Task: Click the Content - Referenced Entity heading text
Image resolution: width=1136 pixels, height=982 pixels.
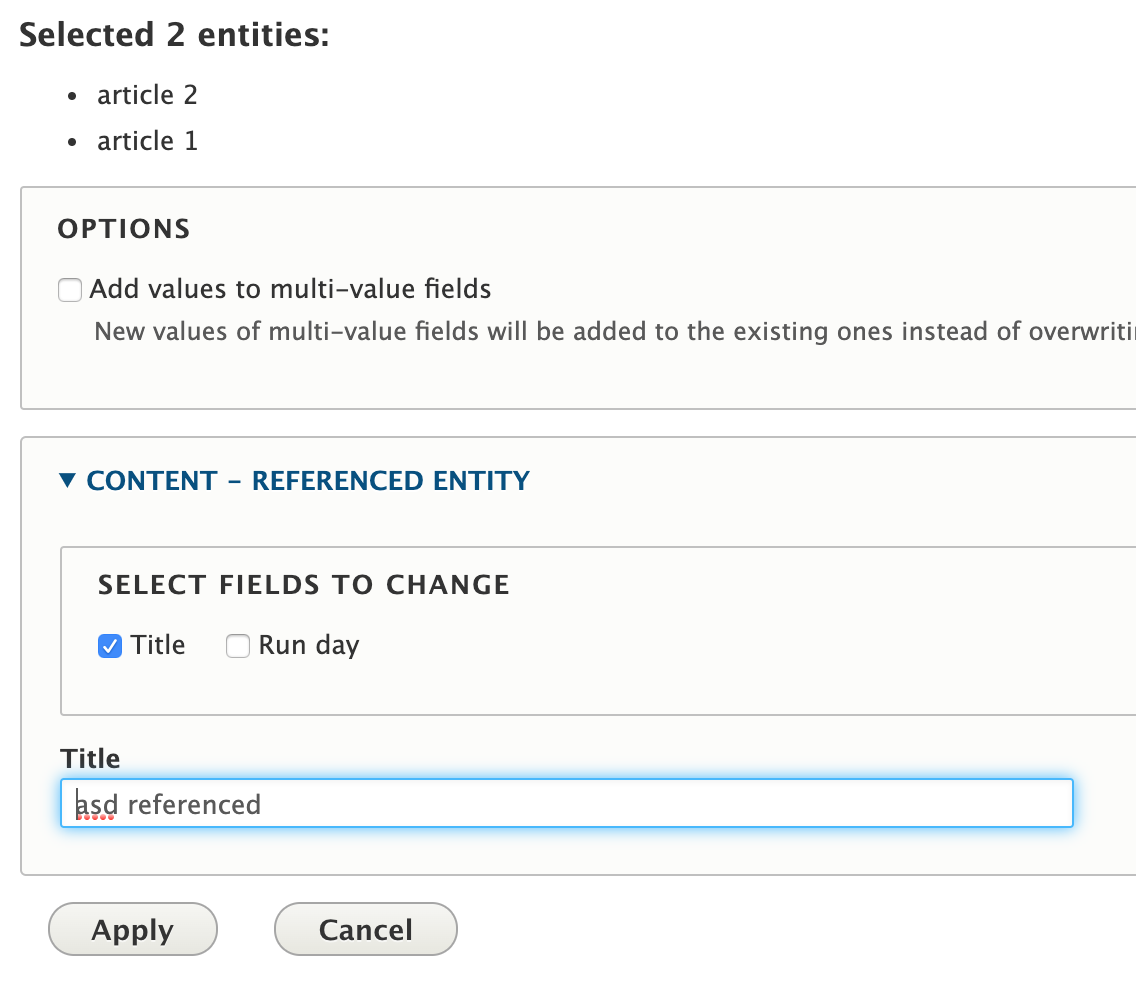Action: (x=308, y=481)
